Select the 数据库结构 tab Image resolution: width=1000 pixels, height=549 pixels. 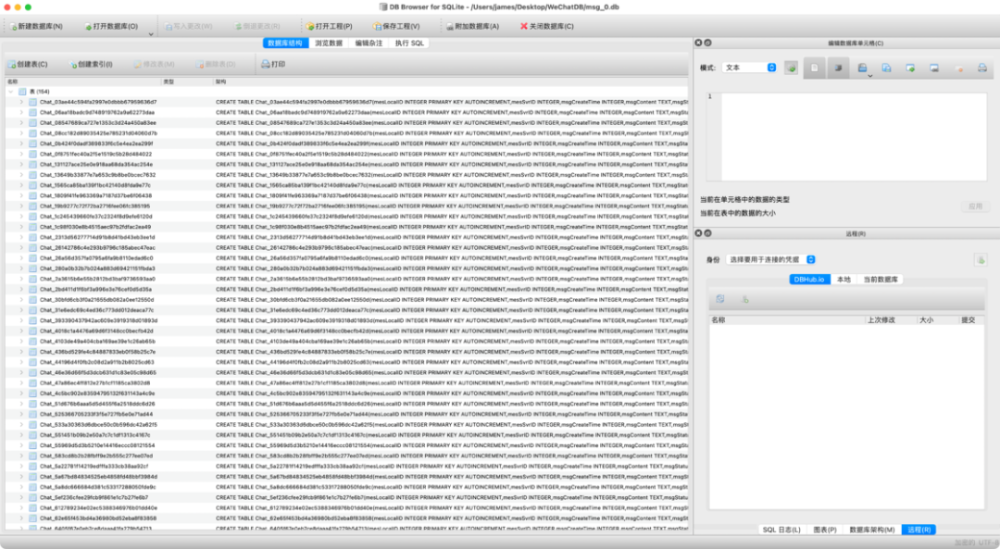286,43
